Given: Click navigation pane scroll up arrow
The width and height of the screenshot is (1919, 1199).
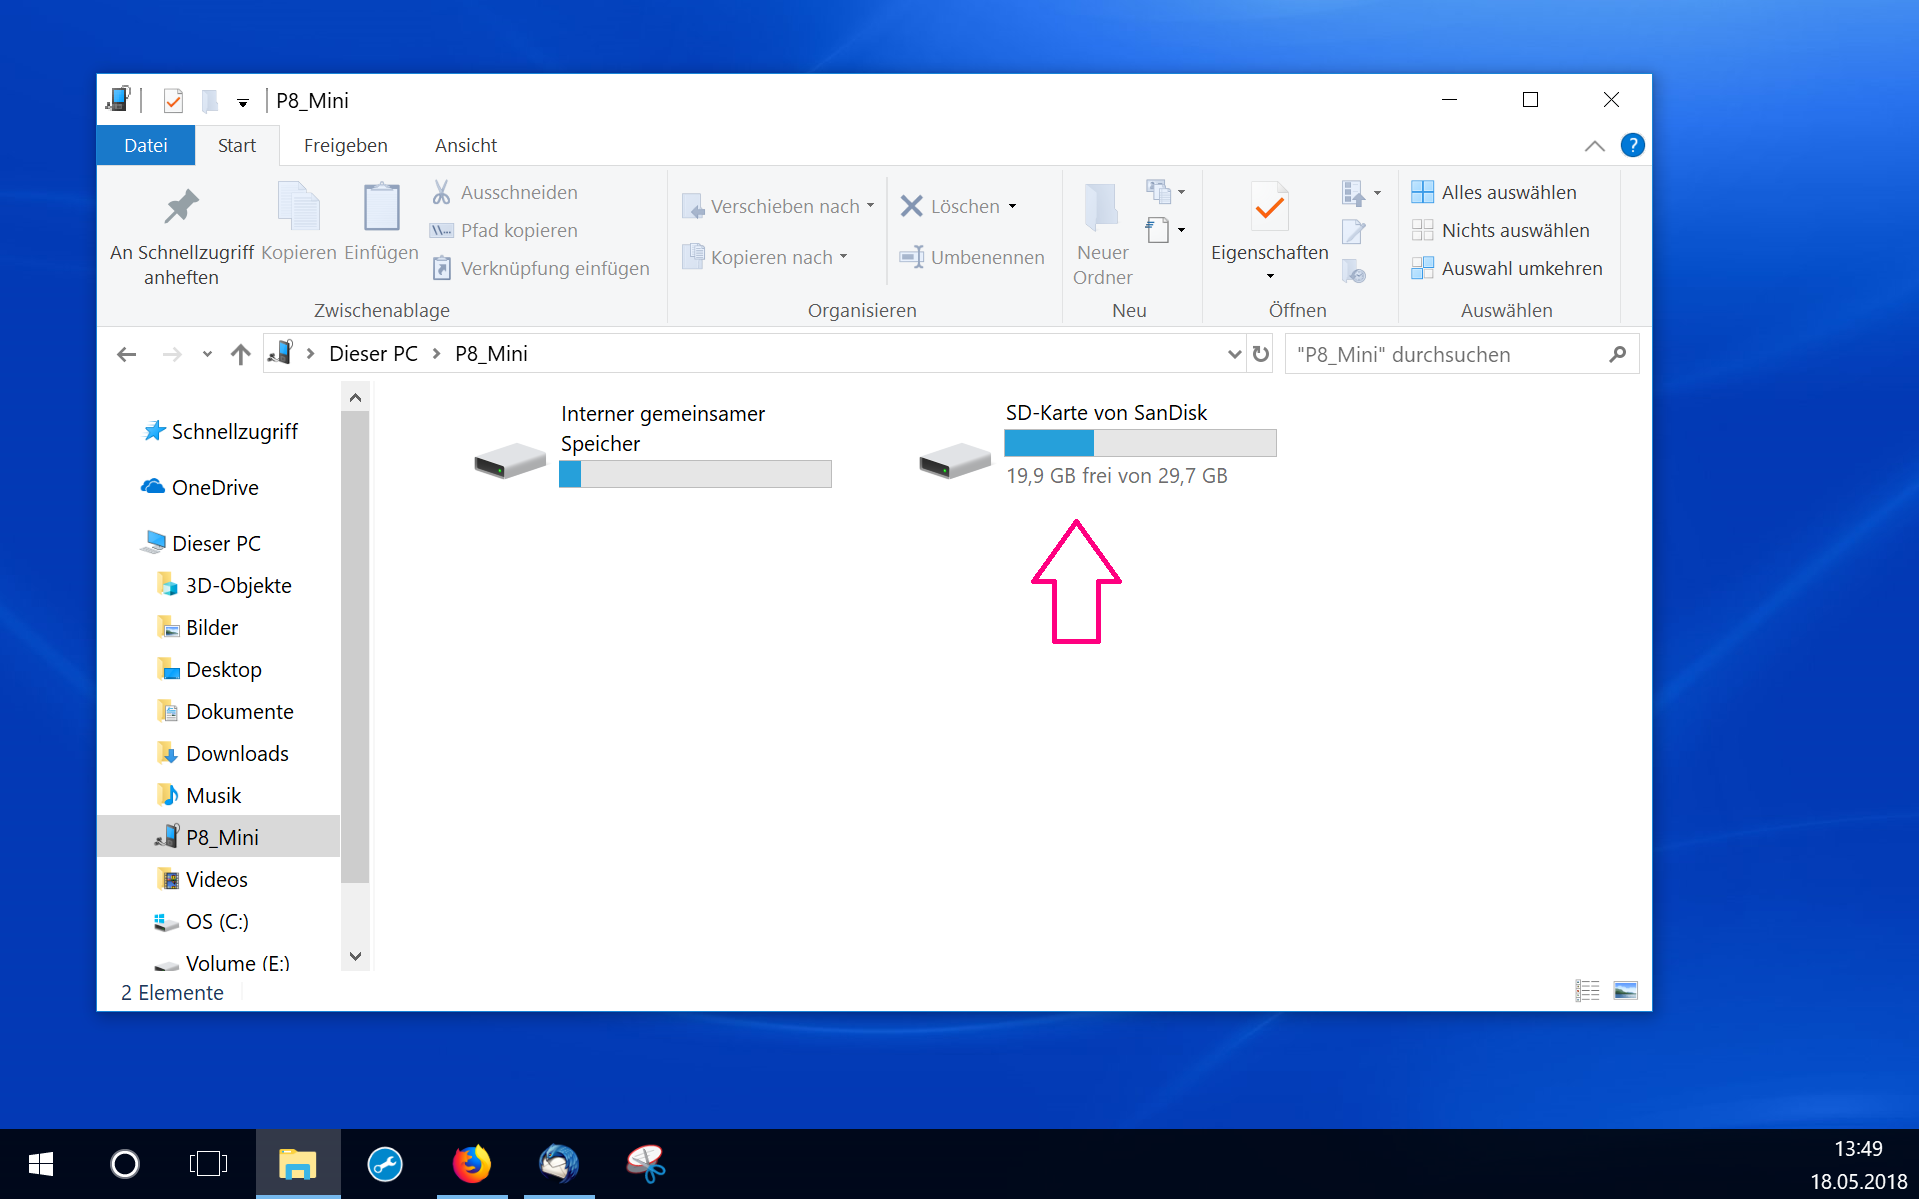Looking at the screenshot, I should [x=355, y=398].
